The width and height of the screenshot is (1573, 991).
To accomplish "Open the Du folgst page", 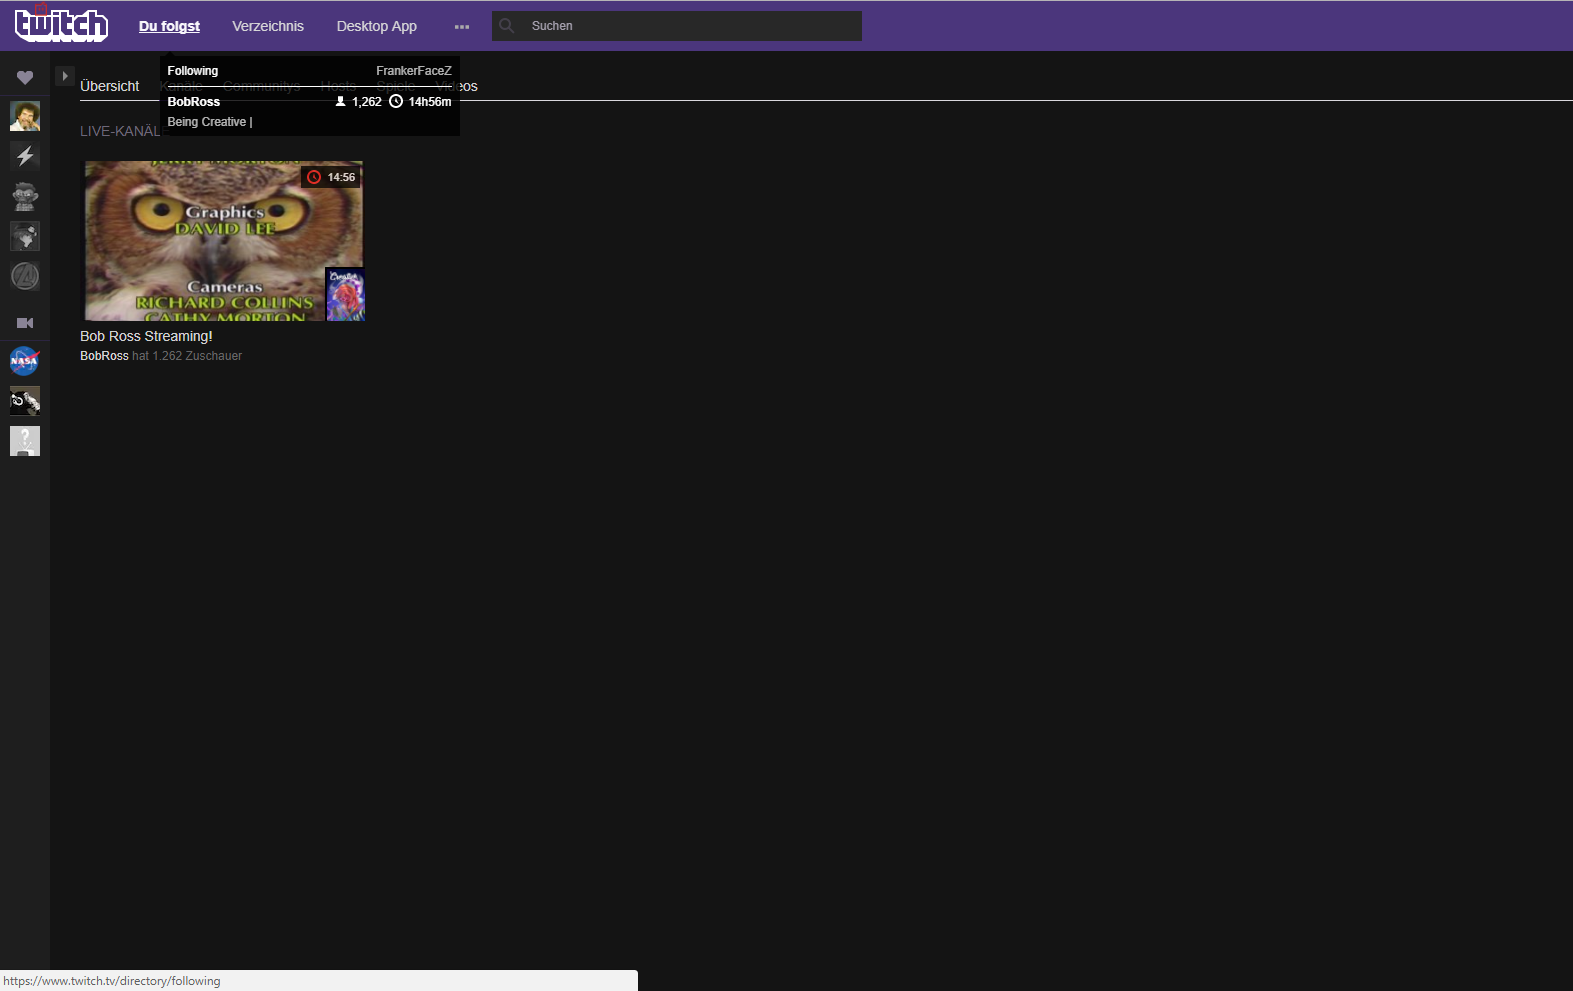I will [169, 26].
